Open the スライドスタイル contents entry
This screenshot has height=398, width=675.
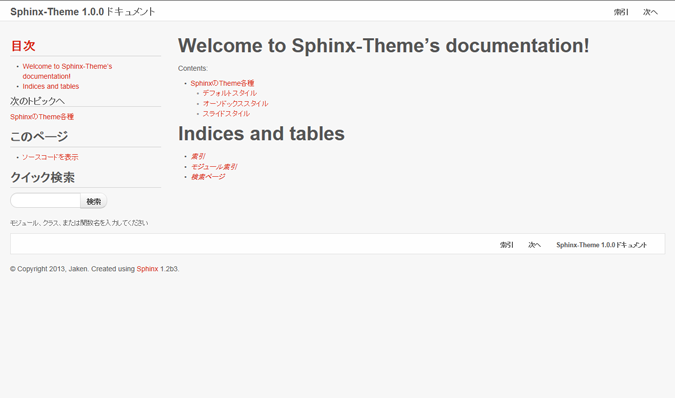pos(226,114)
